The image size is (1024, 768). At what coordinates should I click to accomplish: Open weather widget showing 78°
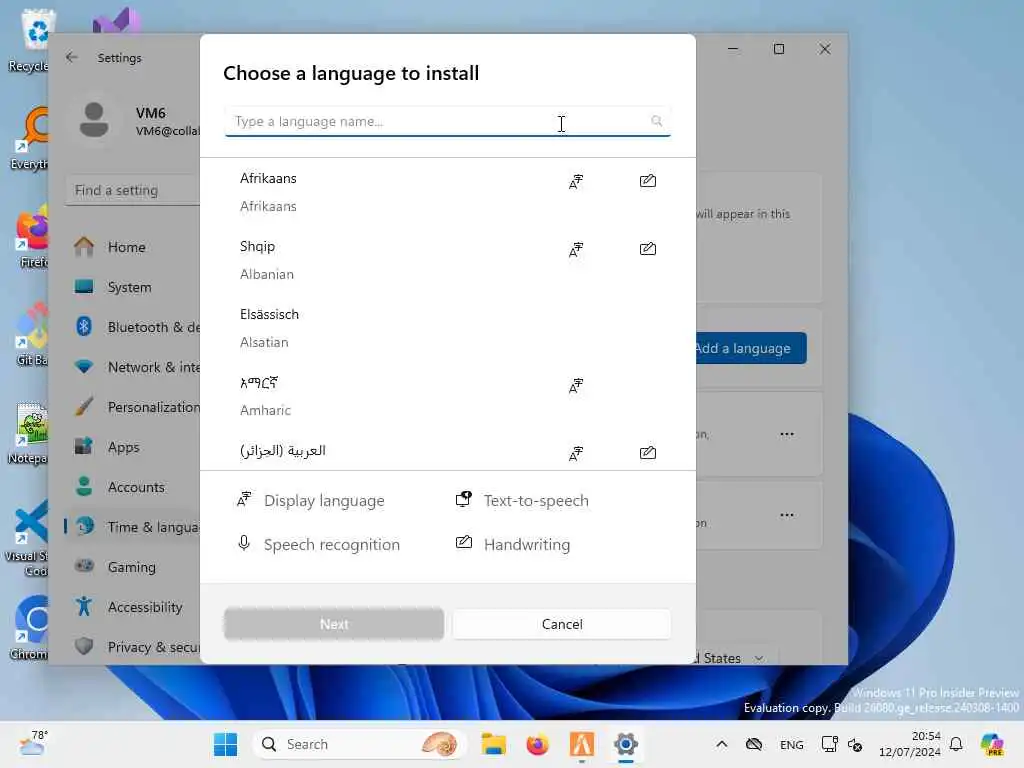33,743
